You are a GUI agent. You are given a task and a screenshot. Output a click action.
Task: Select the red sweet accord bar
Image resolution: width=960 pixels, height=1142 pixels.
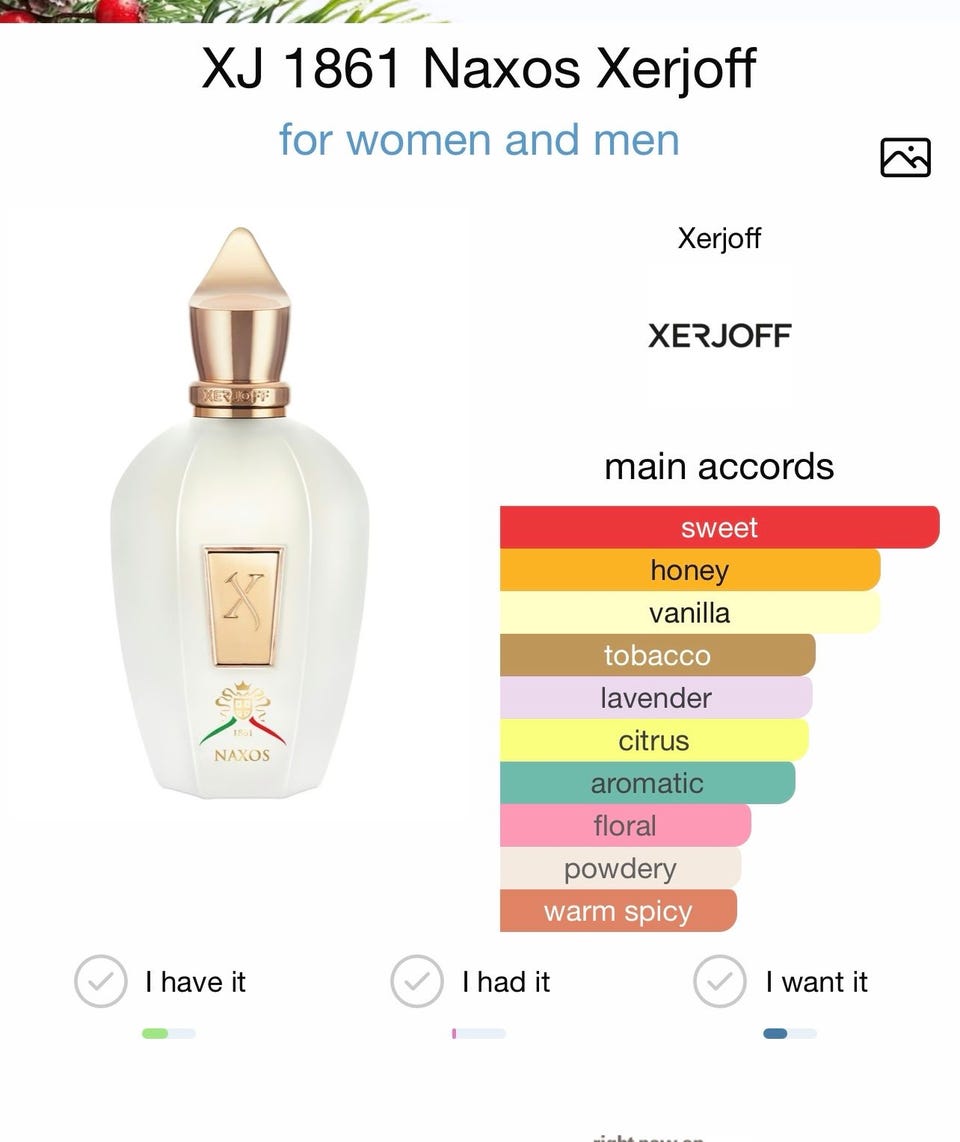tap(720, 527)
